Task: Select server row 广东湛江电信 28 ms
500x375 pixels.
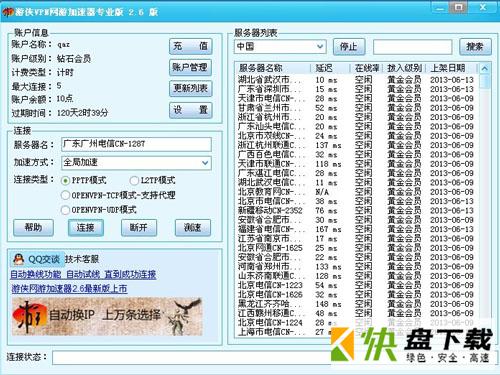Action: pyautogui.click(x=356, y=173)
